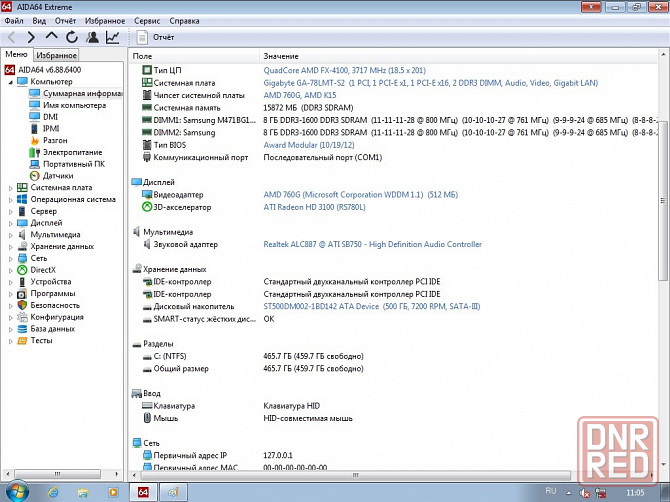
Task: Expand the Сервер tree node
Action: tap(11, 211)
